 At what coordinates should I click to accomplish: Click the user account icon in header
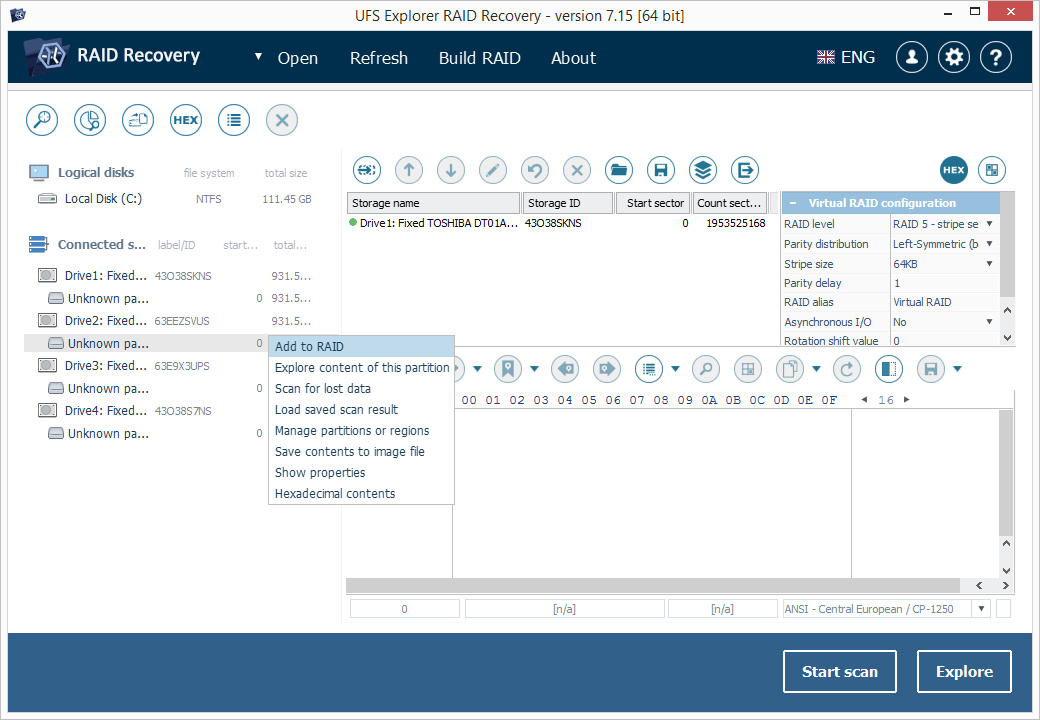pyautogui.click(x=911, y=57)
